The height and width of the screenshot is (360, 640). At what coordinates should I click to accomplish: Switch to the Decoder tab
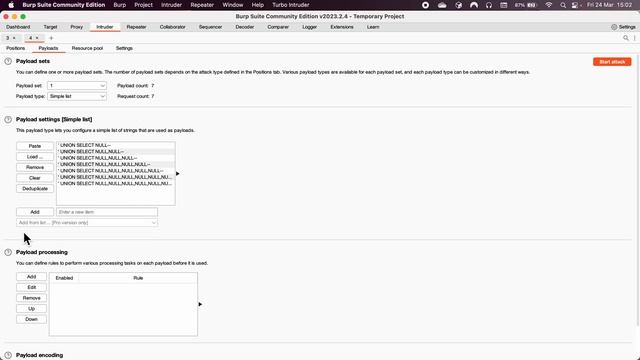(244, 27)
